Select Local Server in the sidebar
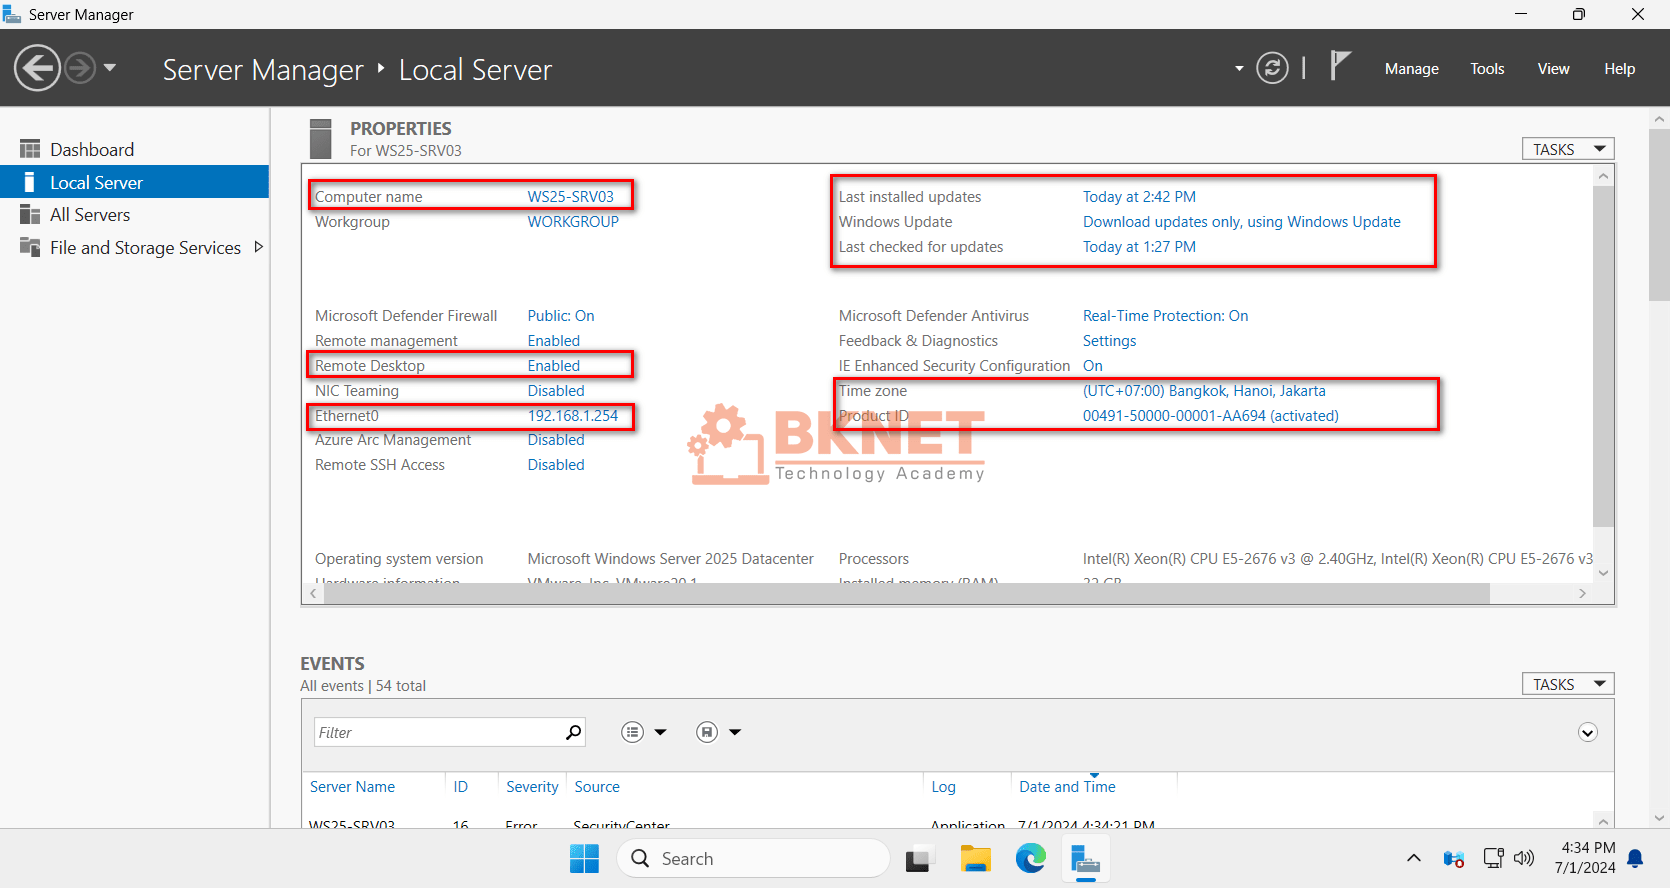Image resolution: width=1670 pixels, height=888 pixels. pyautogui.click(x=134, y=182)
